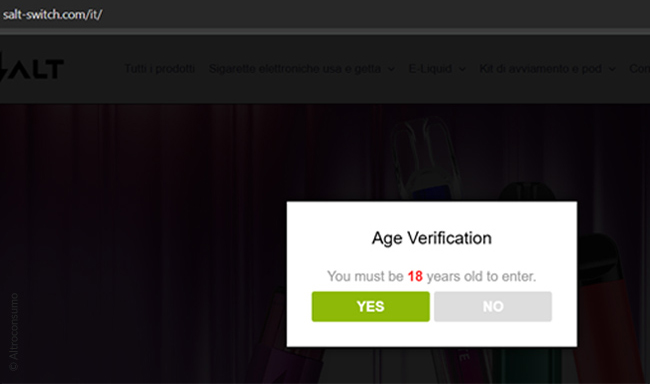Click the blue vape pod image above the dialog
This screenshot has height=384, width=650.
(427, 160)
